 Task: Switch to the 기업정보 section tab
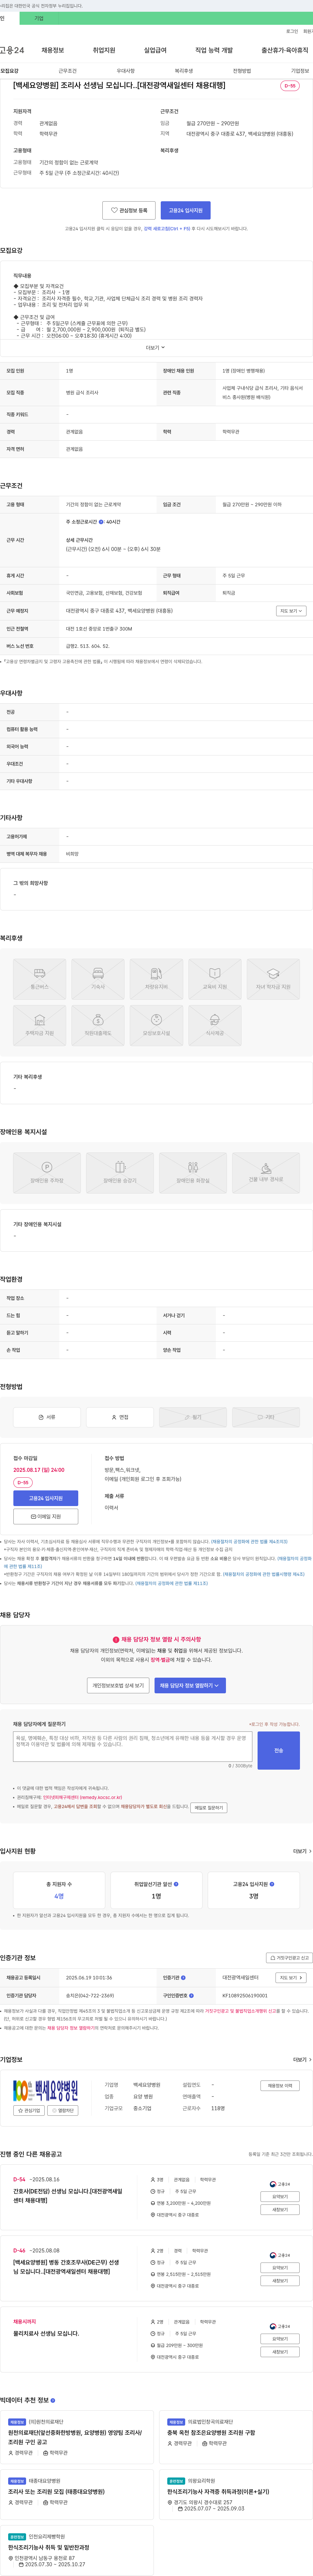pyautogui.click(x=300, y=71)
